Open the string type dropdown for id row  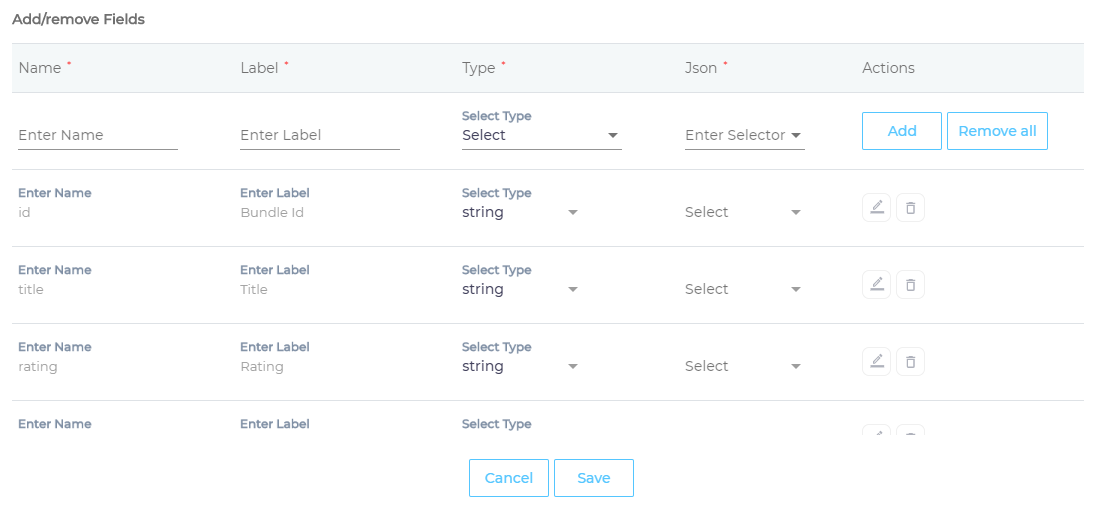tap(521, 212)
